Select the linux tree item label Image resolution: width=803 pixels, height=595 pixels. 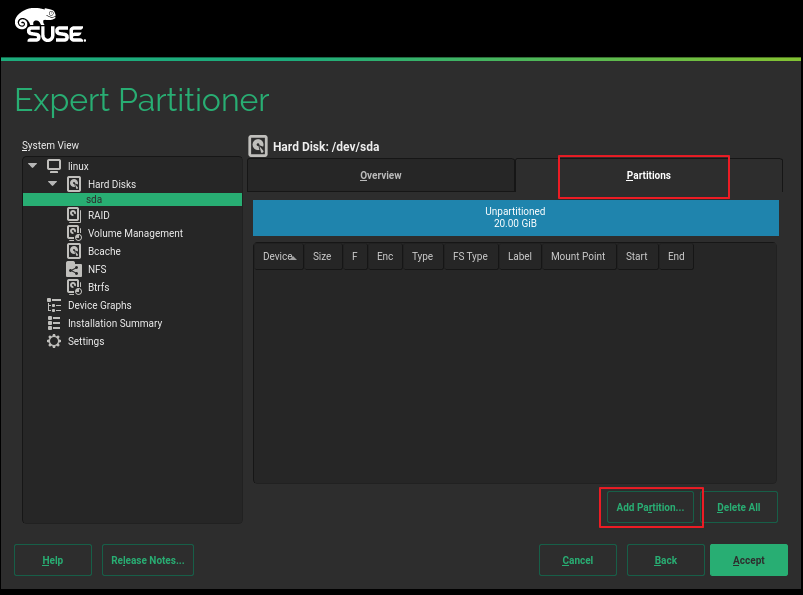click(x=78, y=166)
